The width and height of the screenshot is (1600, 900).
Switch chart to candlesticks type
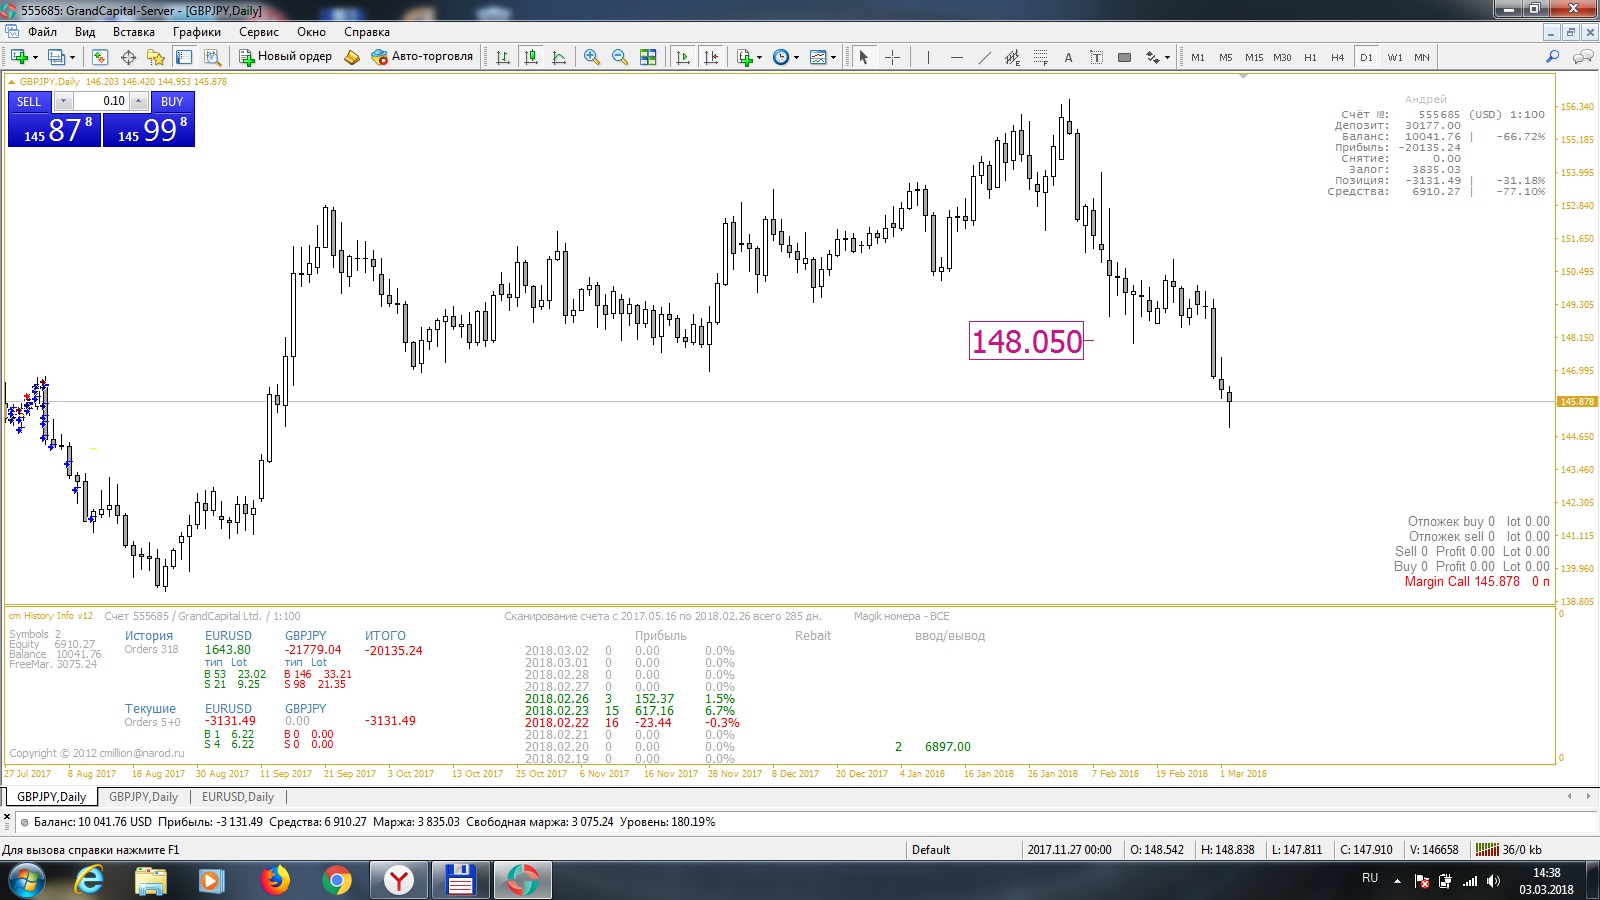531,57
